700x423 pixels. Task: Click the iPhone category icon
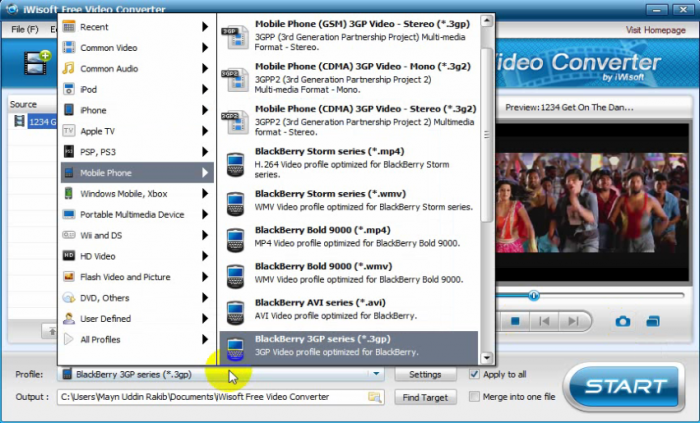[x=69, y=110]
